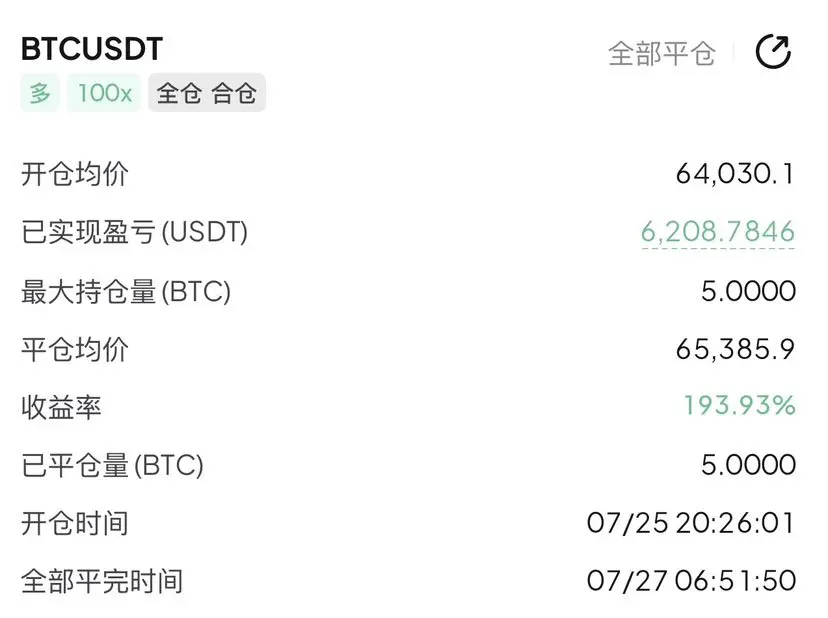Screen dimensions: 828x618
Task: Select the 全部平完时间 07/27 06:51:50 timestamp
Action: pyautogui.click(x=691, y=581)
